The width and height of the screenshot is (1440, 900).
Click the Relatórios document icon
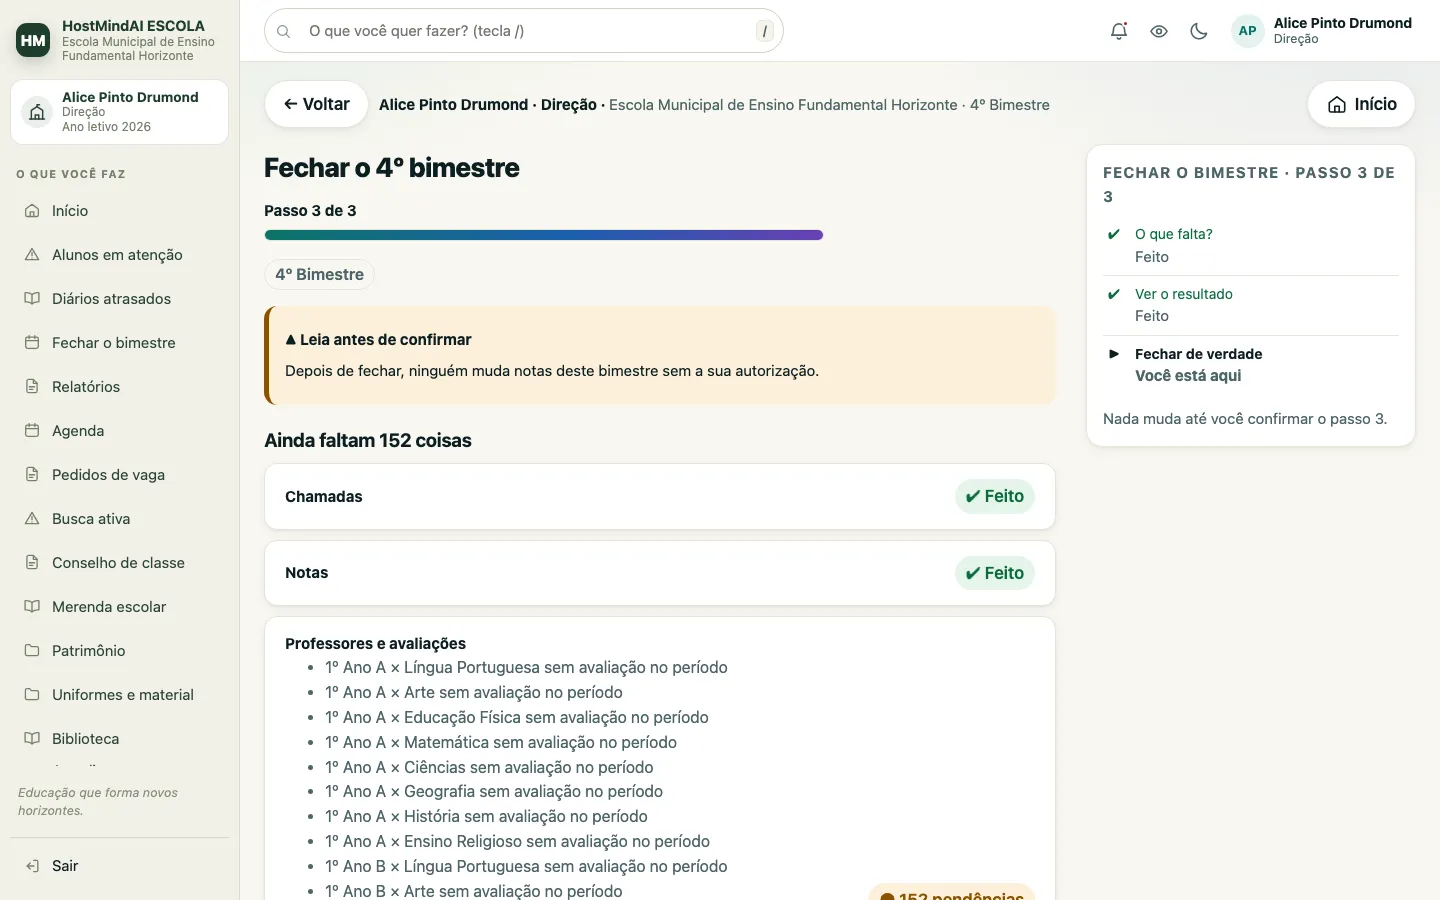click(32, 387)
